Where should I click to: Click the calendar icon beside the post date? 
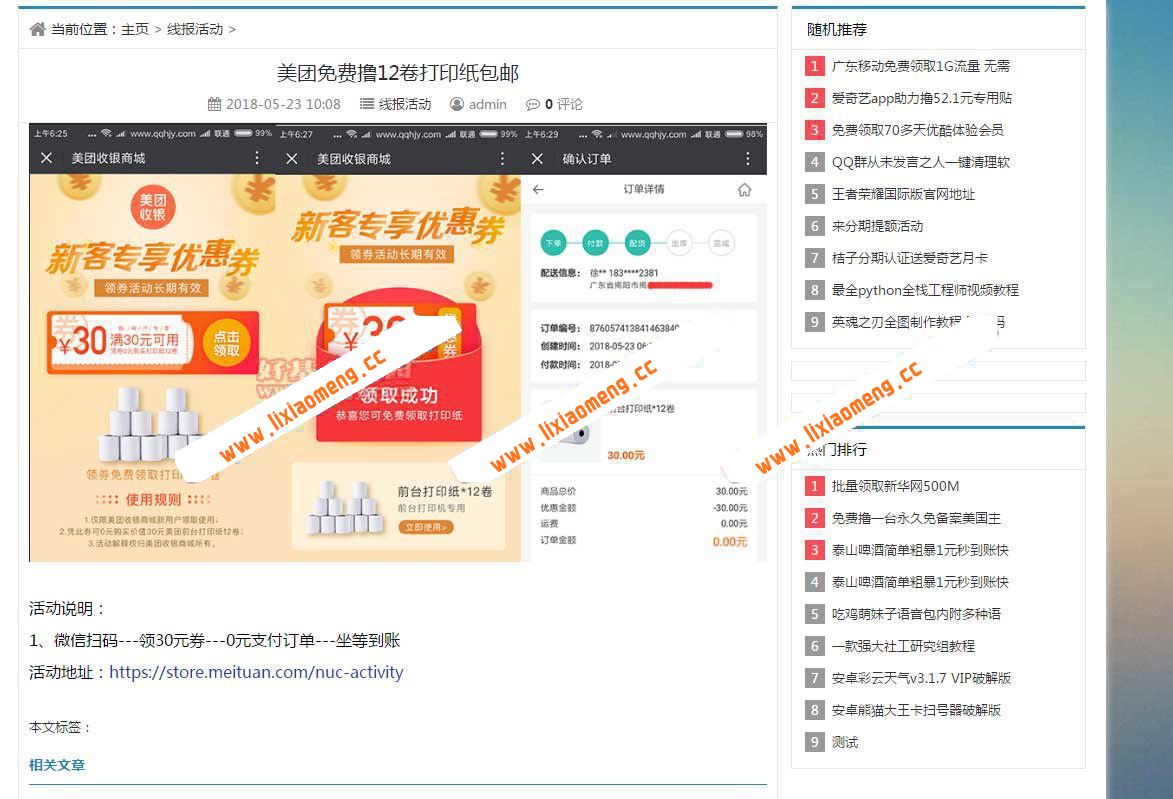[215, 103]
